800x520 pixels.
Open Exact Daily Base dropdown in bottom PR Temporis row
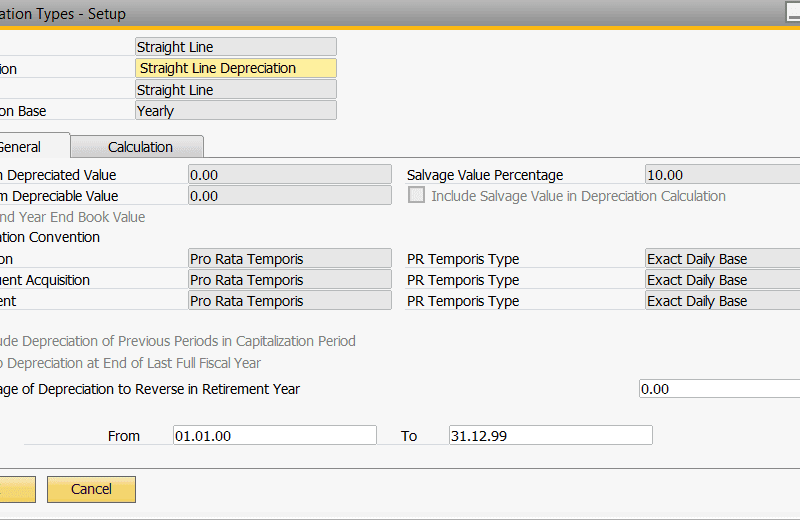pyautogui.click(x=722, y=301)
